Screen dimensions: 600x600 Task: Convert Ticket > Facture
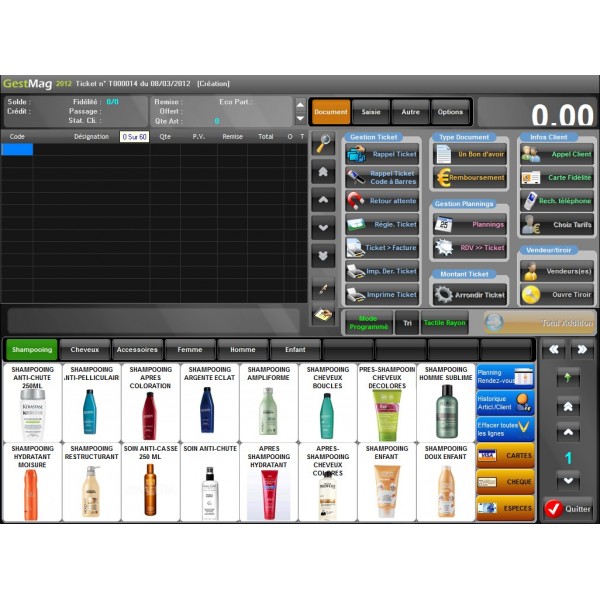[382, 248]
